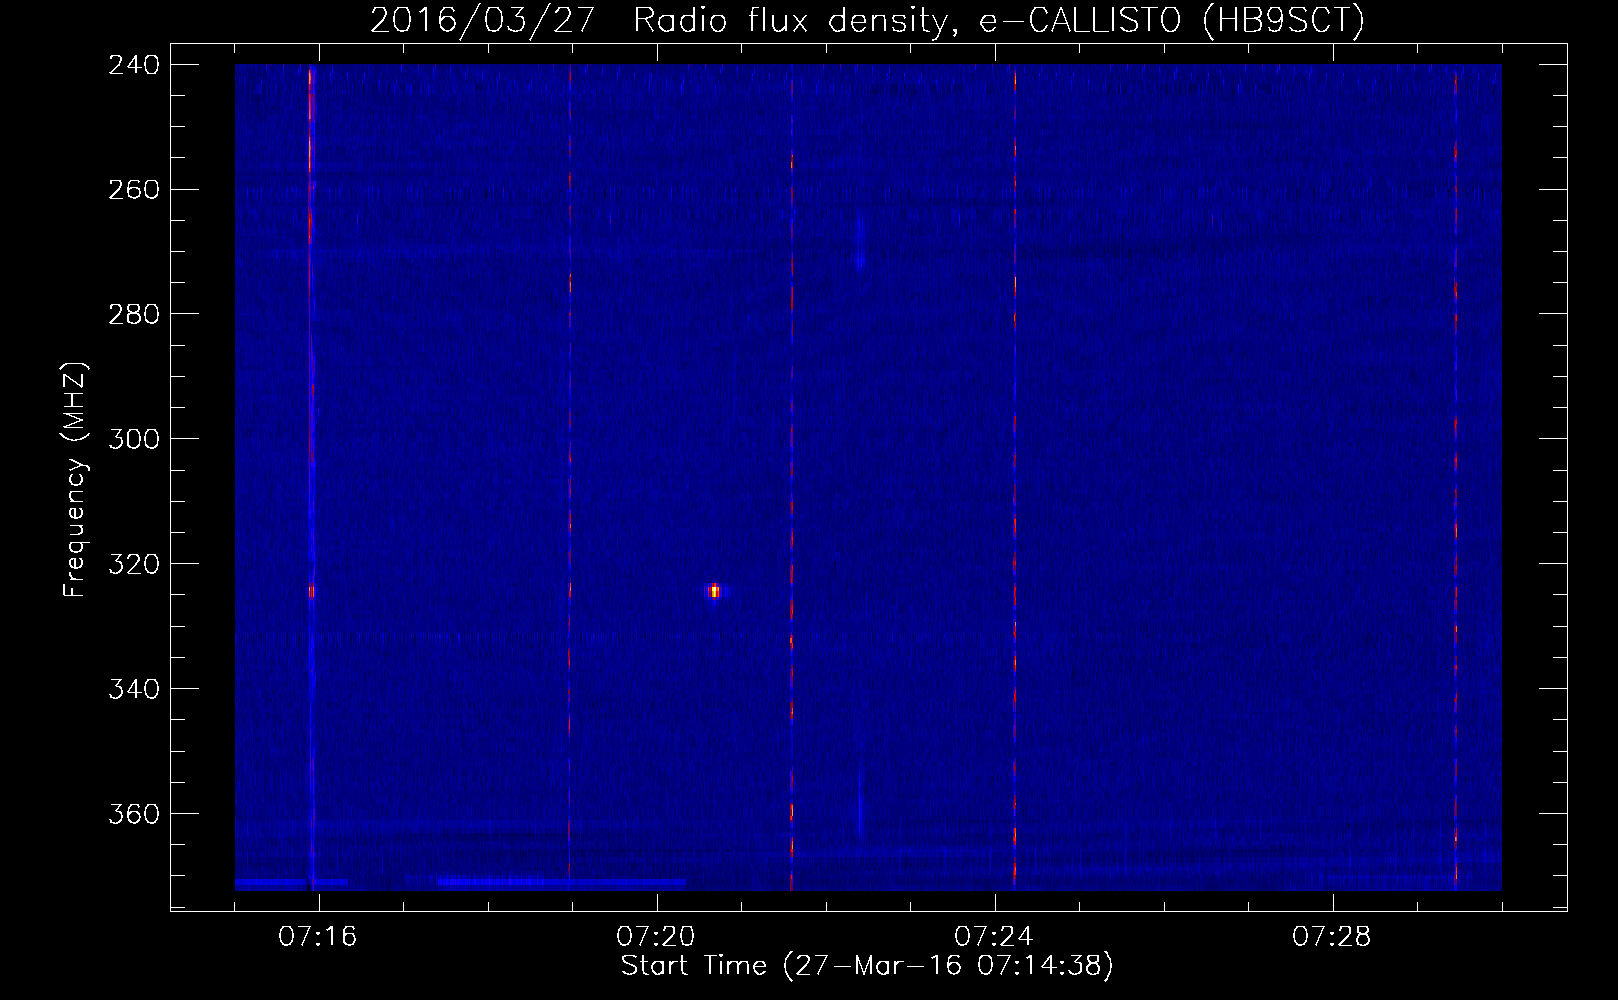1618x1000 pixels.
Task: Click the 240 frequency tick label
Action: [x=134, y=65]
